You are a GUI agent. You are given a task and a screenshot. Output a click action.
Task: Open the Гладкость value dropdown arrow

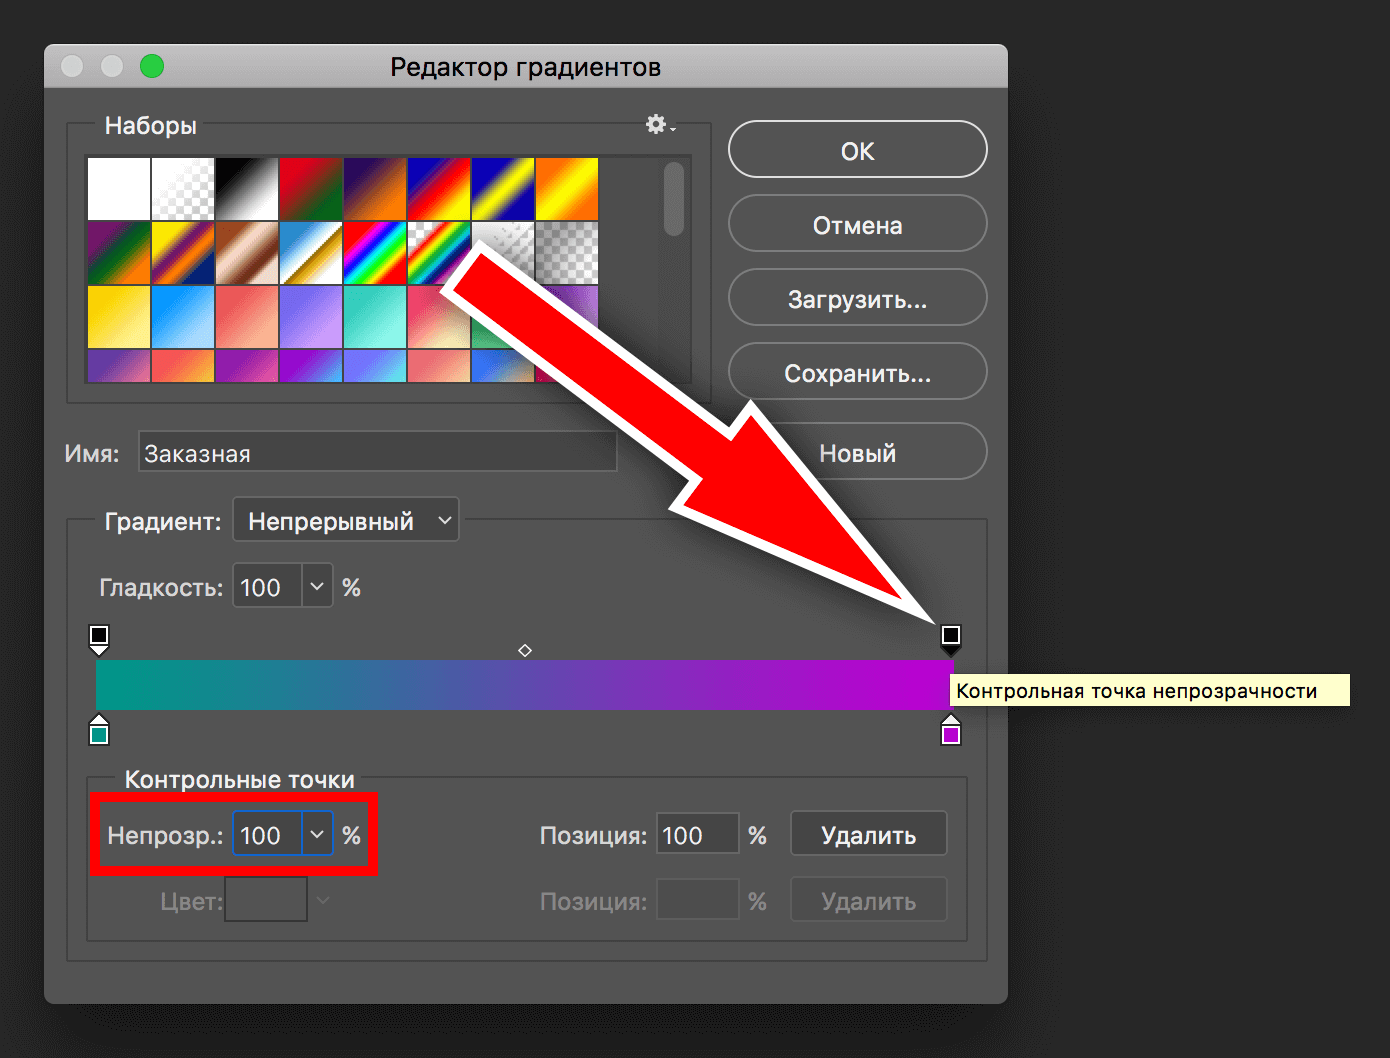317,587
